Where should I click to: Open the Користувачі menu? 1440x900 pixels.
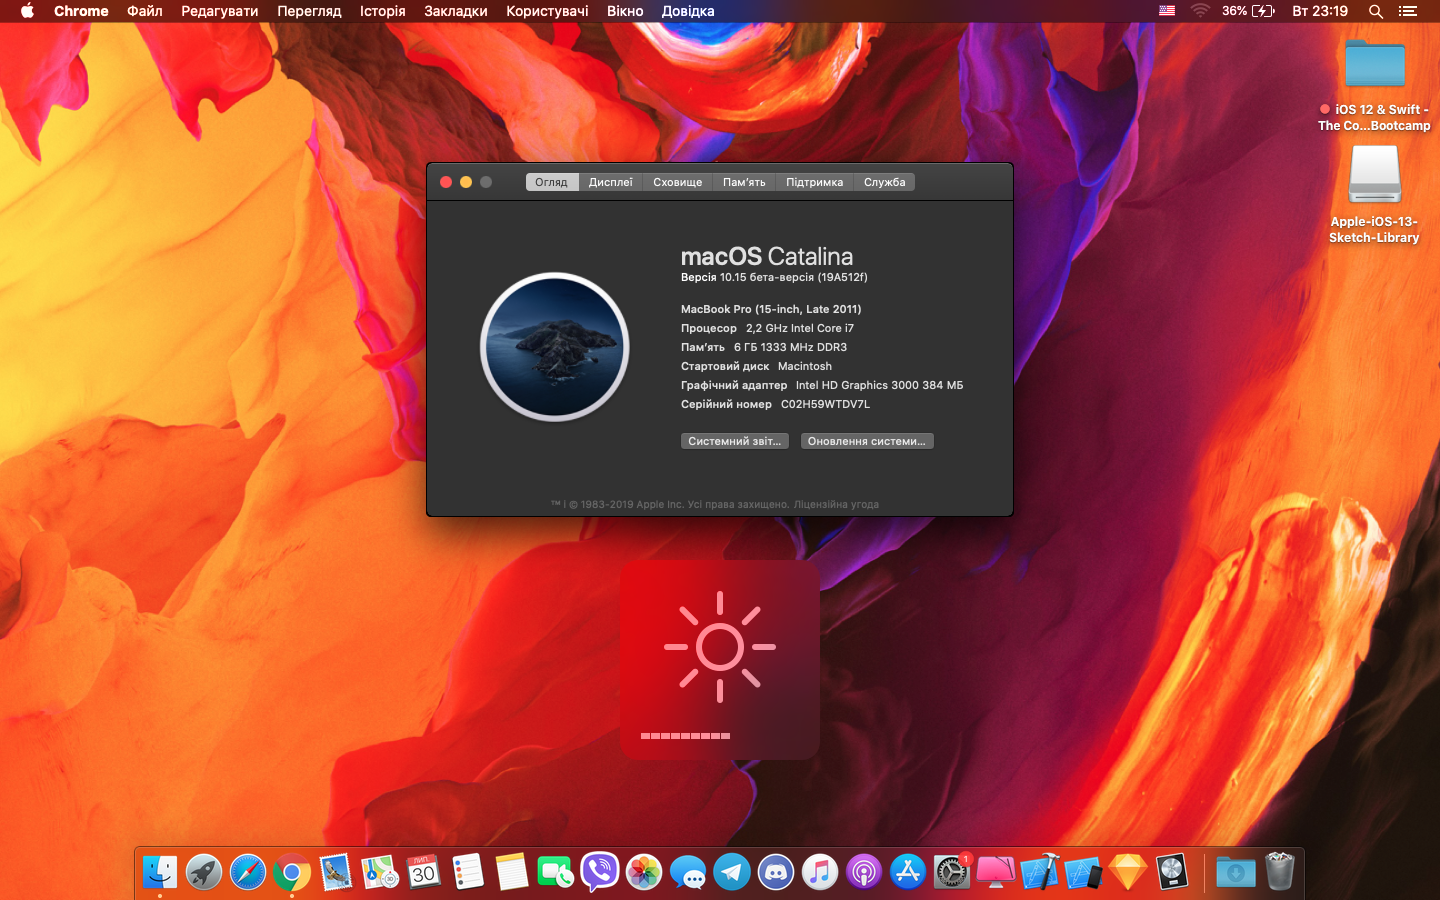click(547, 11)
